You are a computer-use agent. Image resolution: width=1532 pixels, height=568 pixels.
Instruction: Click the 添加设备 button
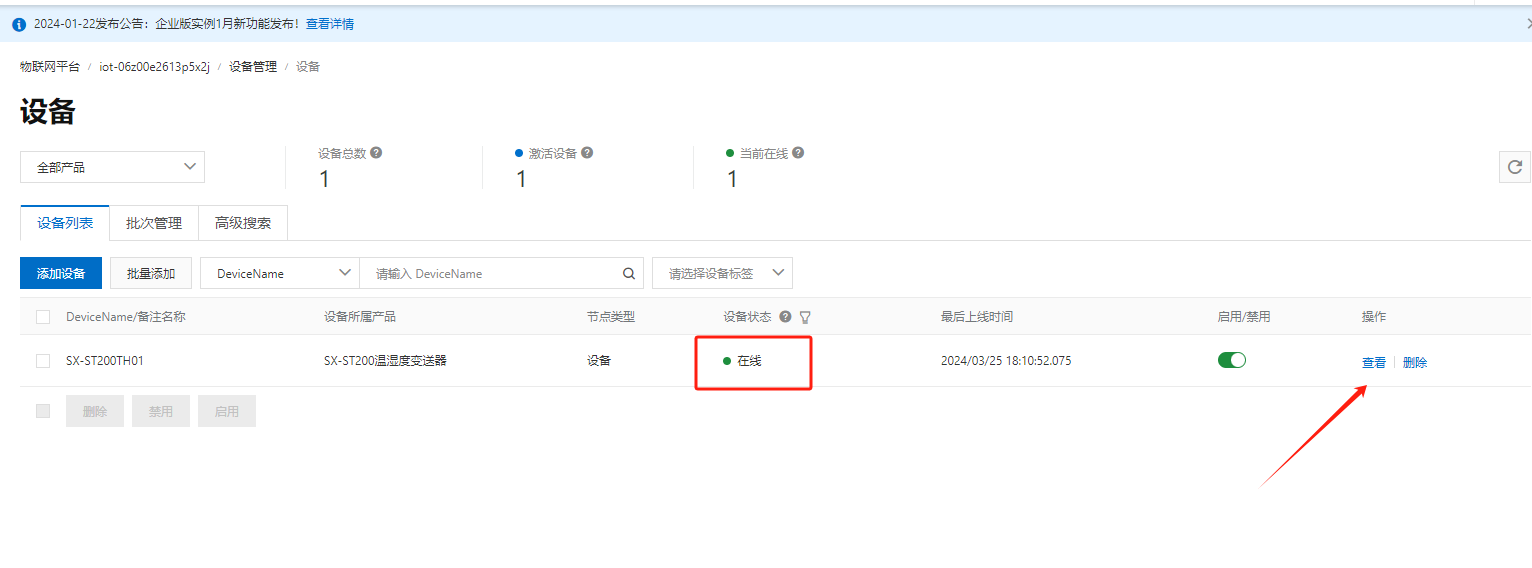pyautogui.click(x=61, y=273)
